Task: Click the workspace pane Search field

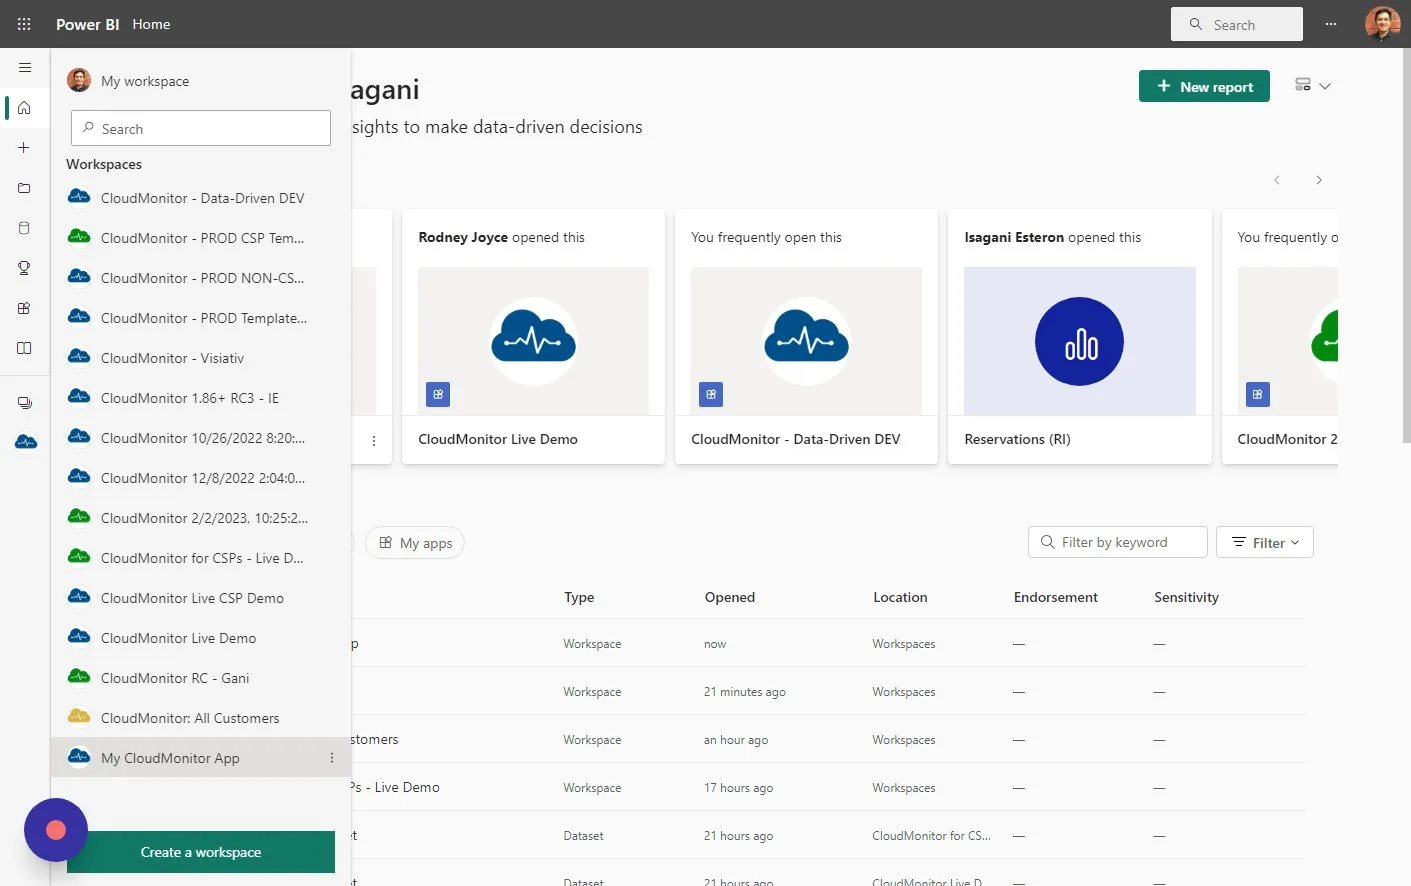Action: click(x=201, y=128)
